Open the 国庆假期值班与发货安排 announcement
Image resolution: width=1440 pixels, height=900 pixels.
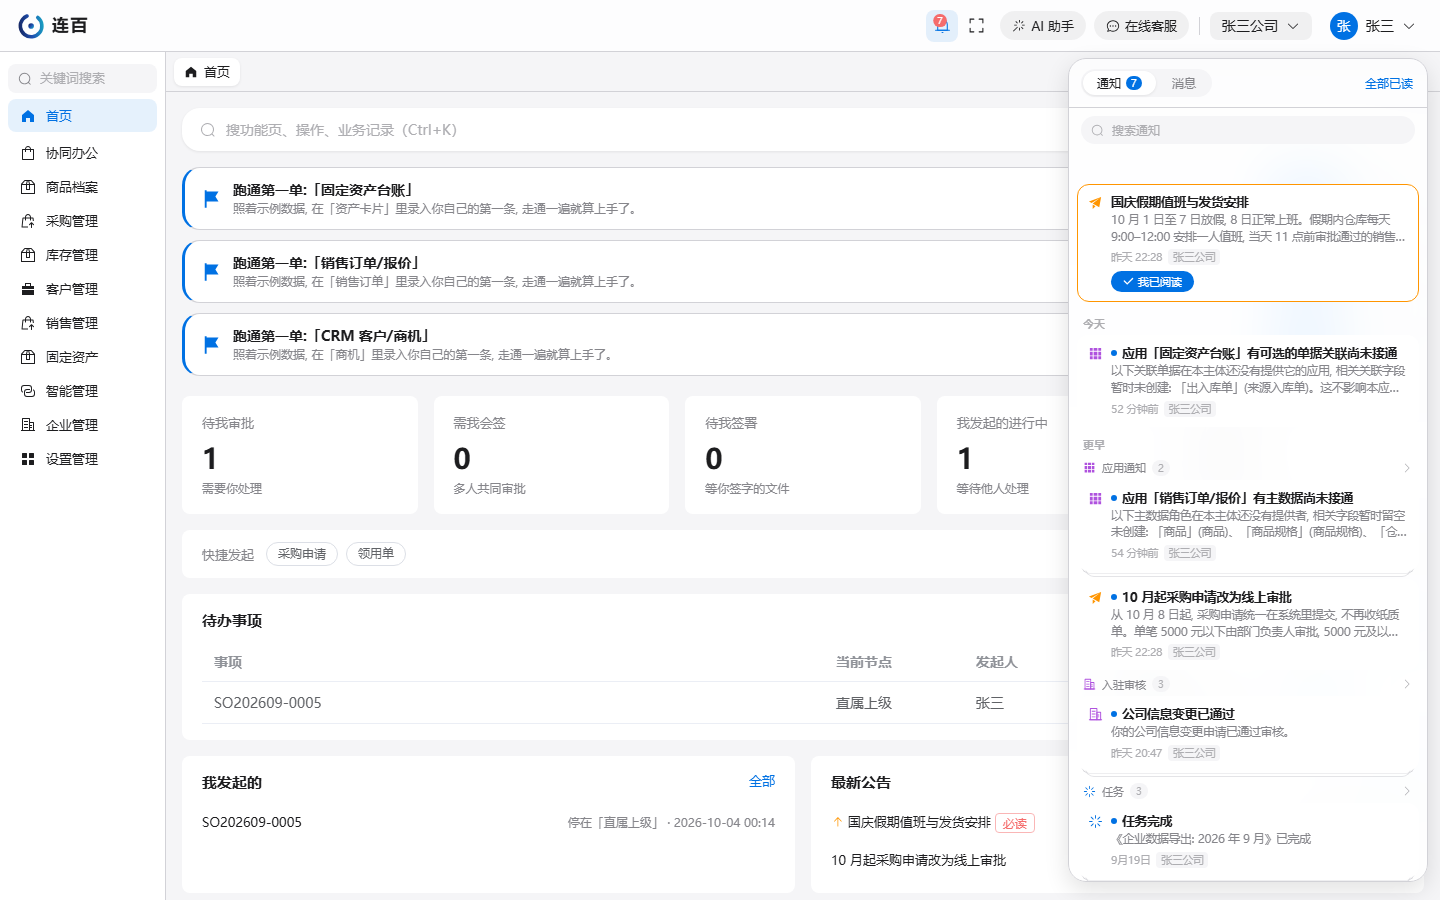[919, 822]
